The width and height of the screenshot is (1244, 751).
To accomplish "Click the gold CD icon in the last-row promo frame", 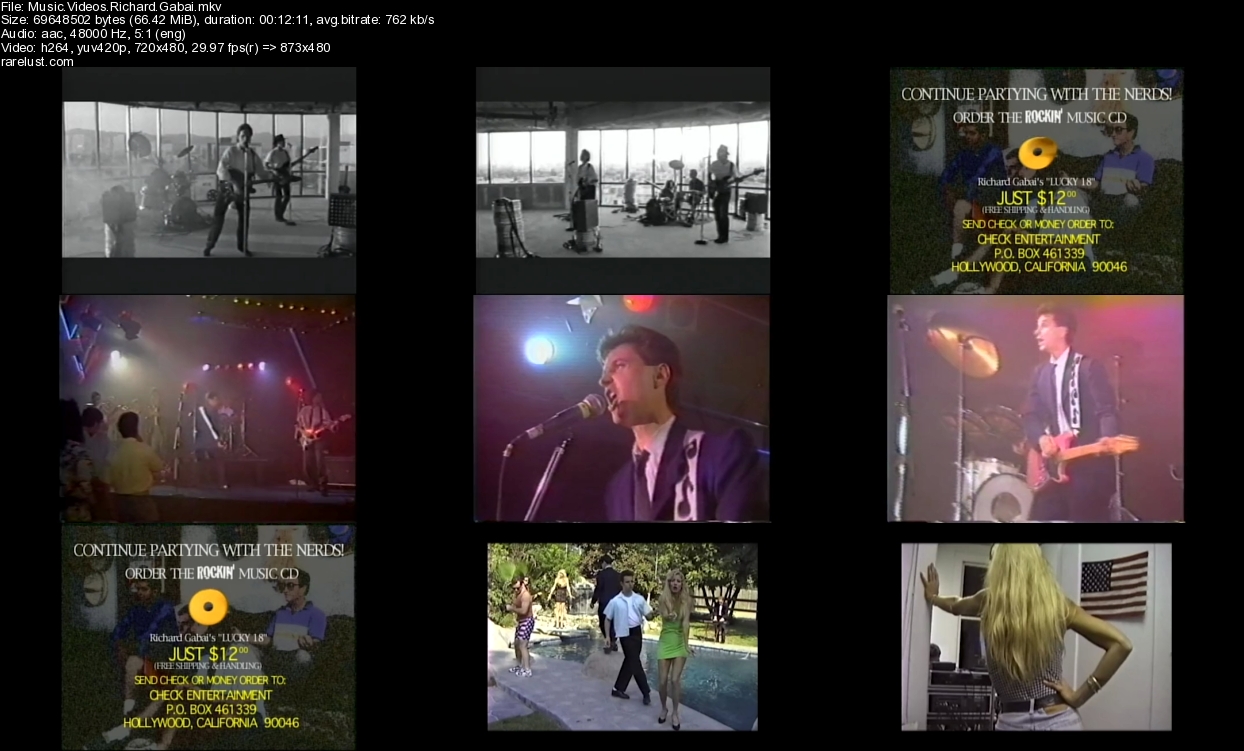I will point(210,606).
